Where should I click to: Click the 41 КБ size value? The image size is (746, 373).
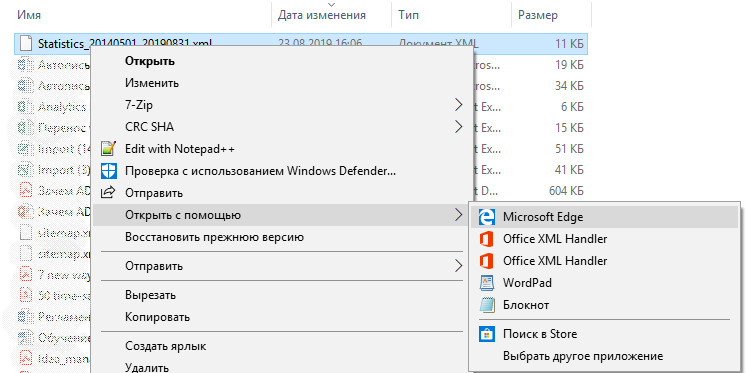(569, 170)
